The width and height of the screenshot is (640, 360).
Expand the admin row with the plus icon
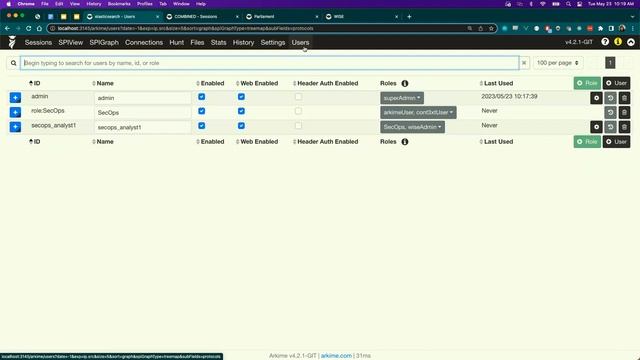(x=15, y=98)
